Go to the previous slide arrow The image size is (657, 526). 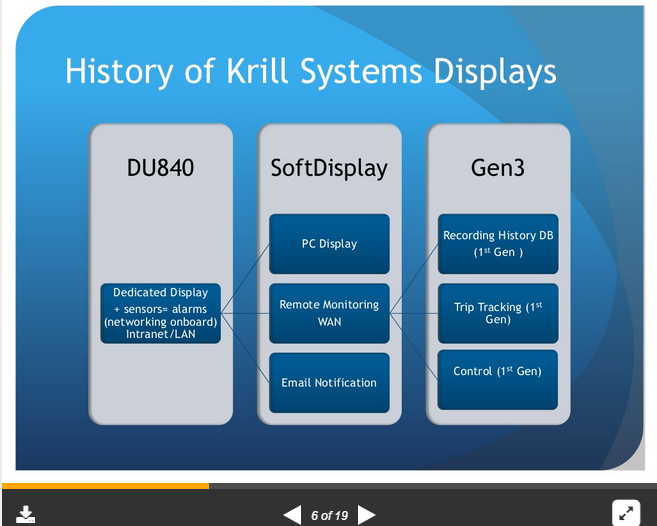pos(292,515)
